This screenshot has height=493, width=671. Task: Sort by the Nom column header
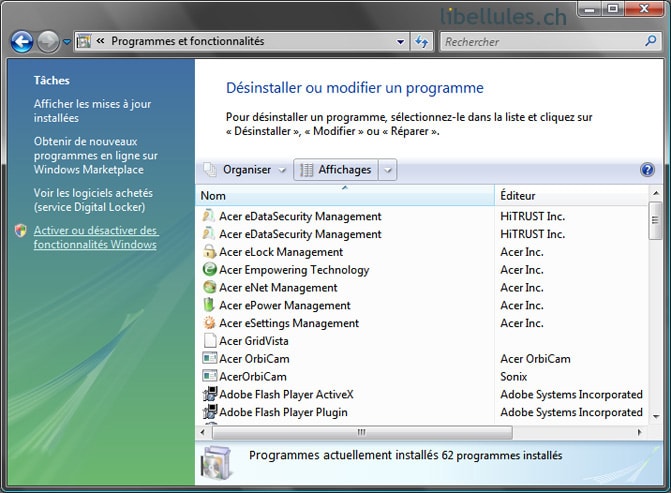point(345,196)
